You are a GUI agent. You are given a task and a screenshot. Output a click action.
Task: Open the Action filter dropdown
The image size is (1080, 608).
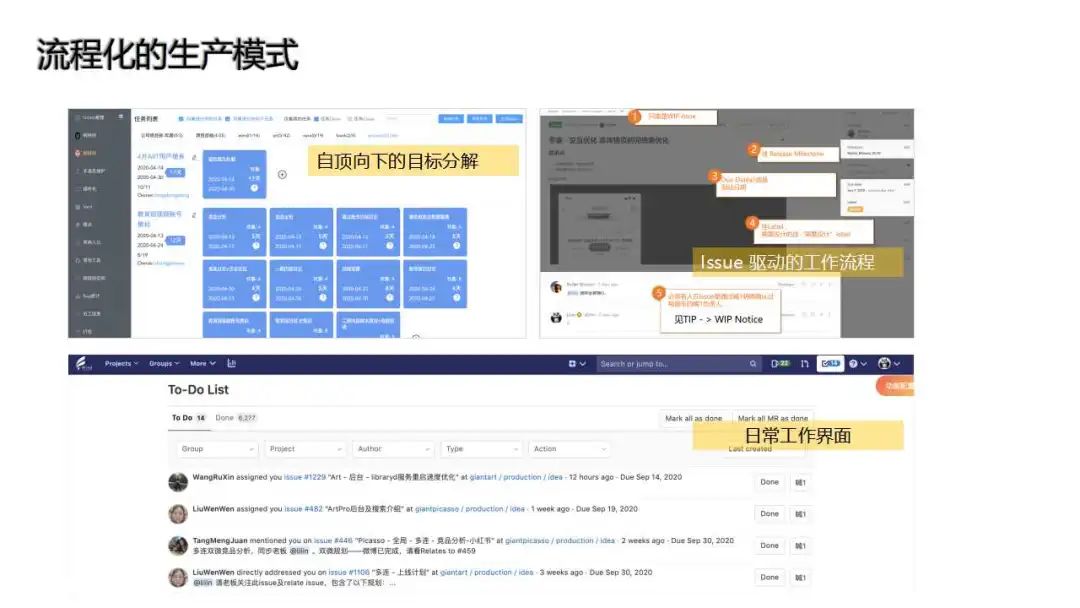point(569,449)
